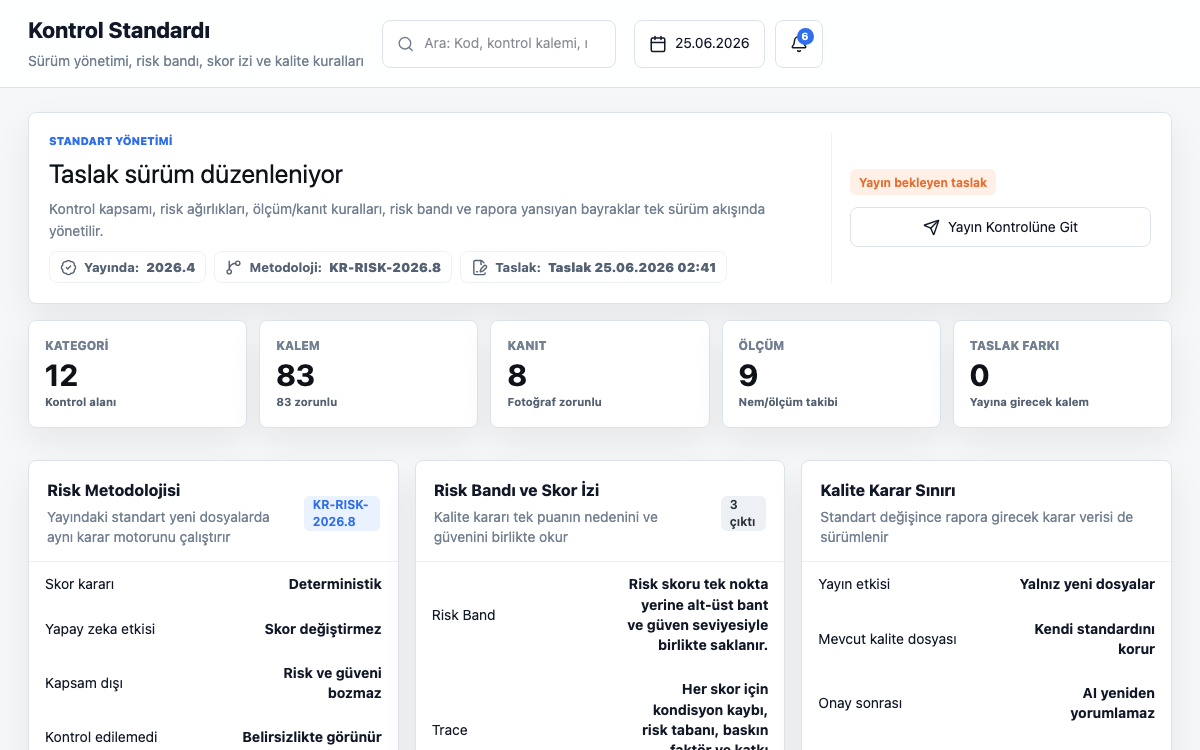Click the Onay sonrası row label

coord(860,703)
